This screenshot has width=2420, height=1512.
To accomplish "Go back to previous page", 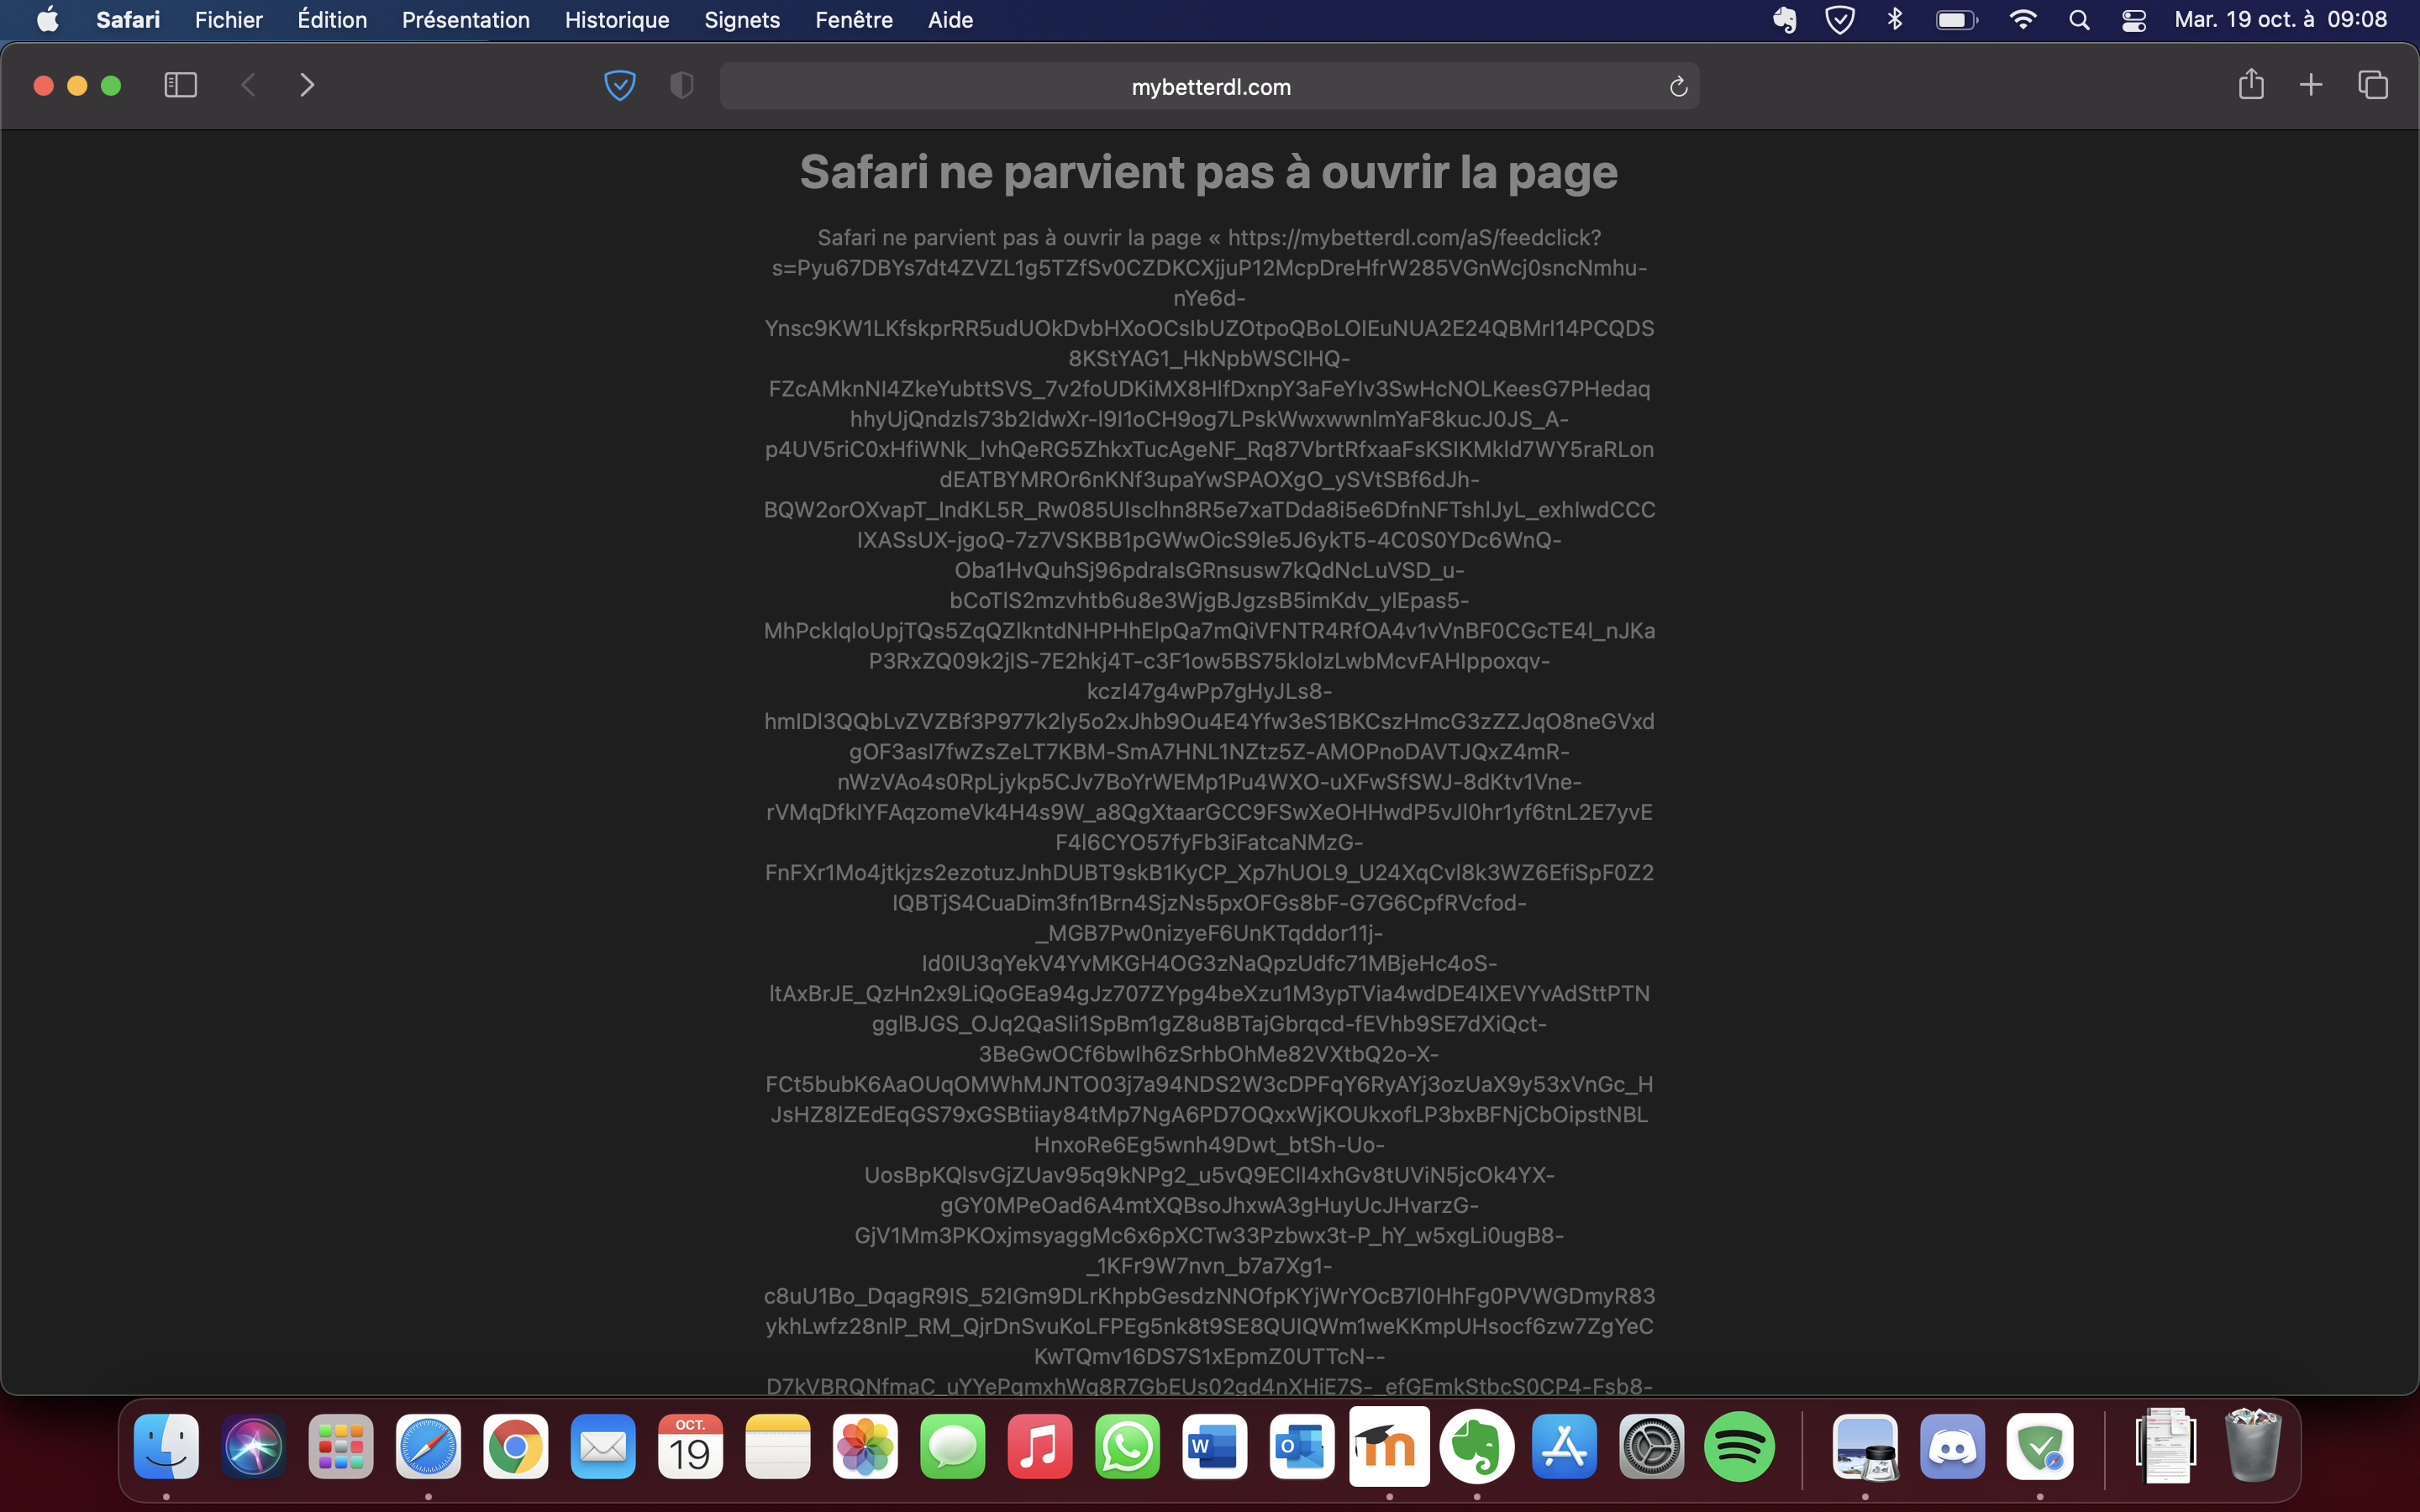I will pos(249,85).
